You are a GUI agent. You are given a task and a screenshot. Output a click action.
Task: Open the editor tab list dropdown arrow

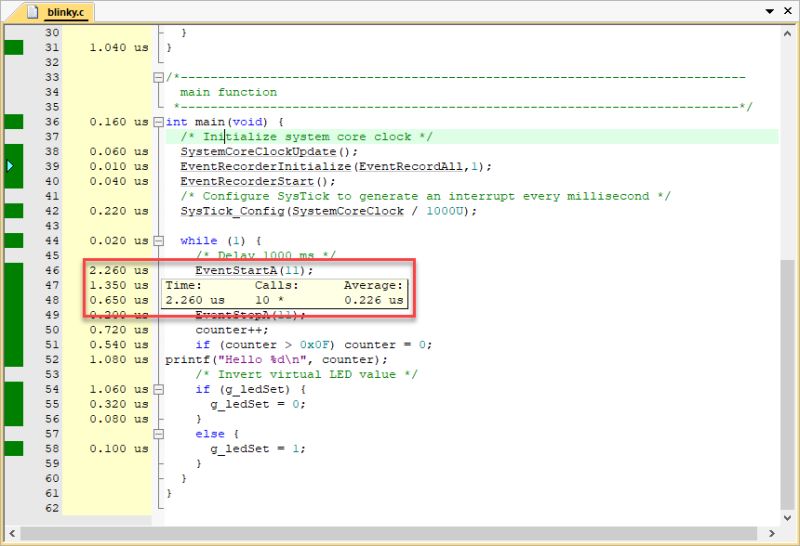(770, 11)
